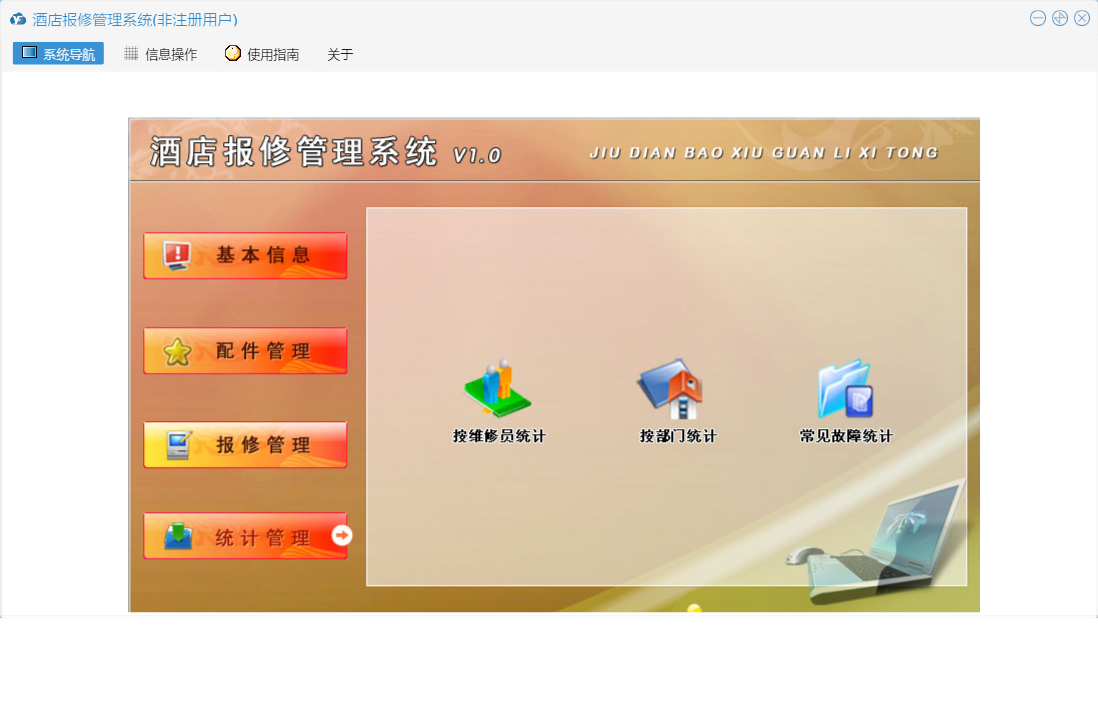Screen dimensions: 1098x719
Task: Open the 按部门统计 house icon
Action: [x=670, y=389]
